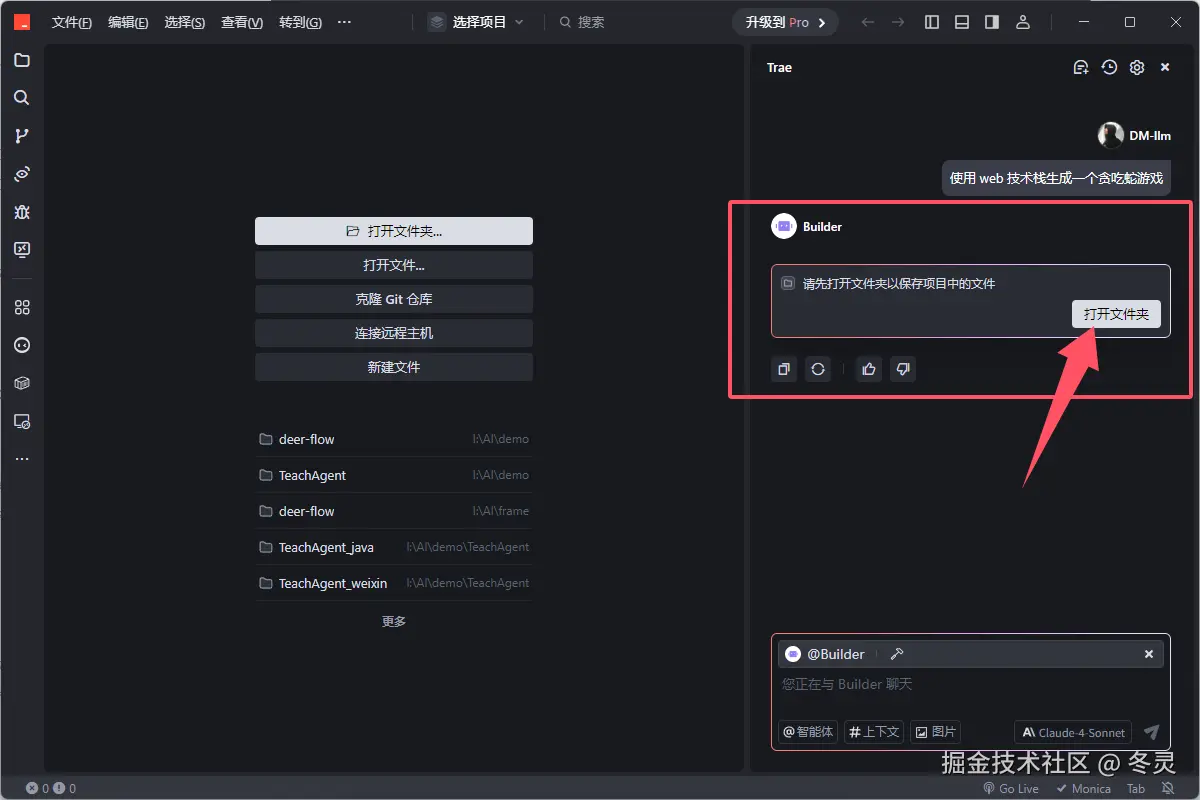Viewport: 1200px width, 800px height.
Task: Open the Trae chat history icon
Action: 1109,67
